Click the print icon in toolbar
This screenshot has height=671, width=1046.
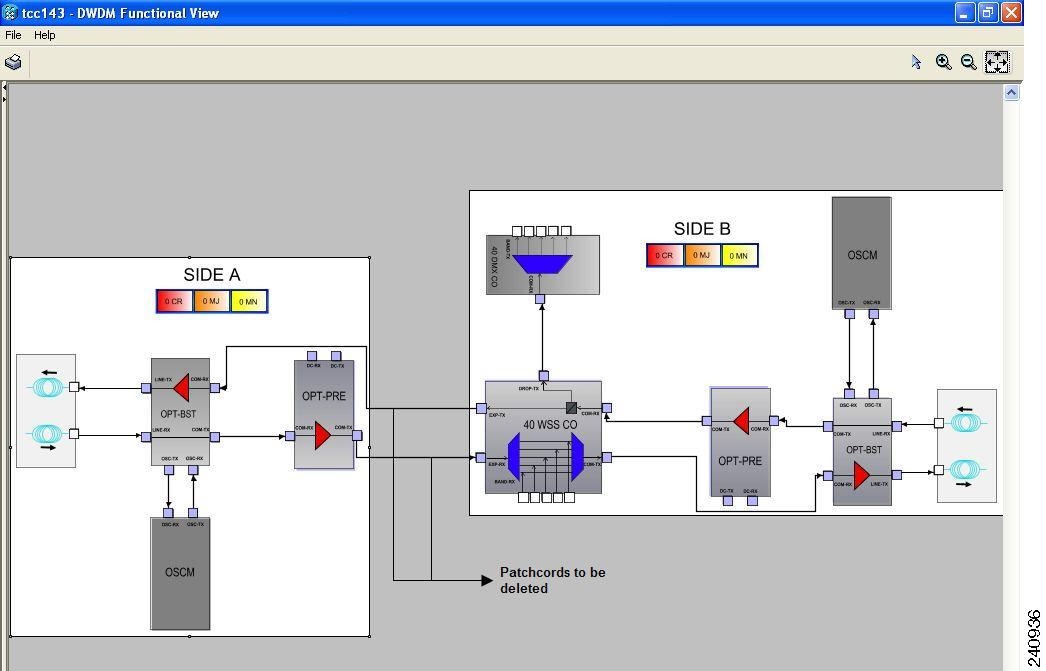[x=13, y=63]
